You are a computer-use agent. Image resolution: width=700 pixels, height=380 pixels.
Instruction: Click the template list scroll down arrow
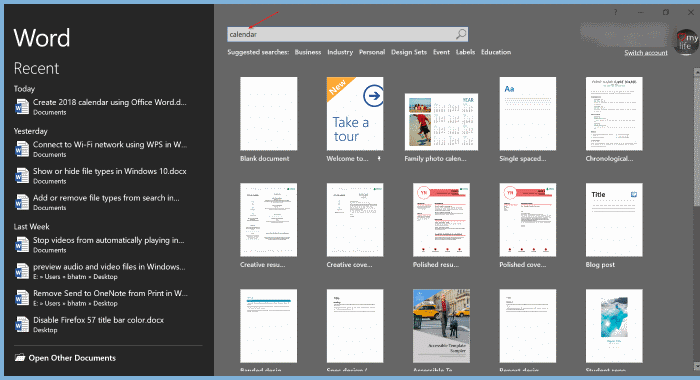697,366
